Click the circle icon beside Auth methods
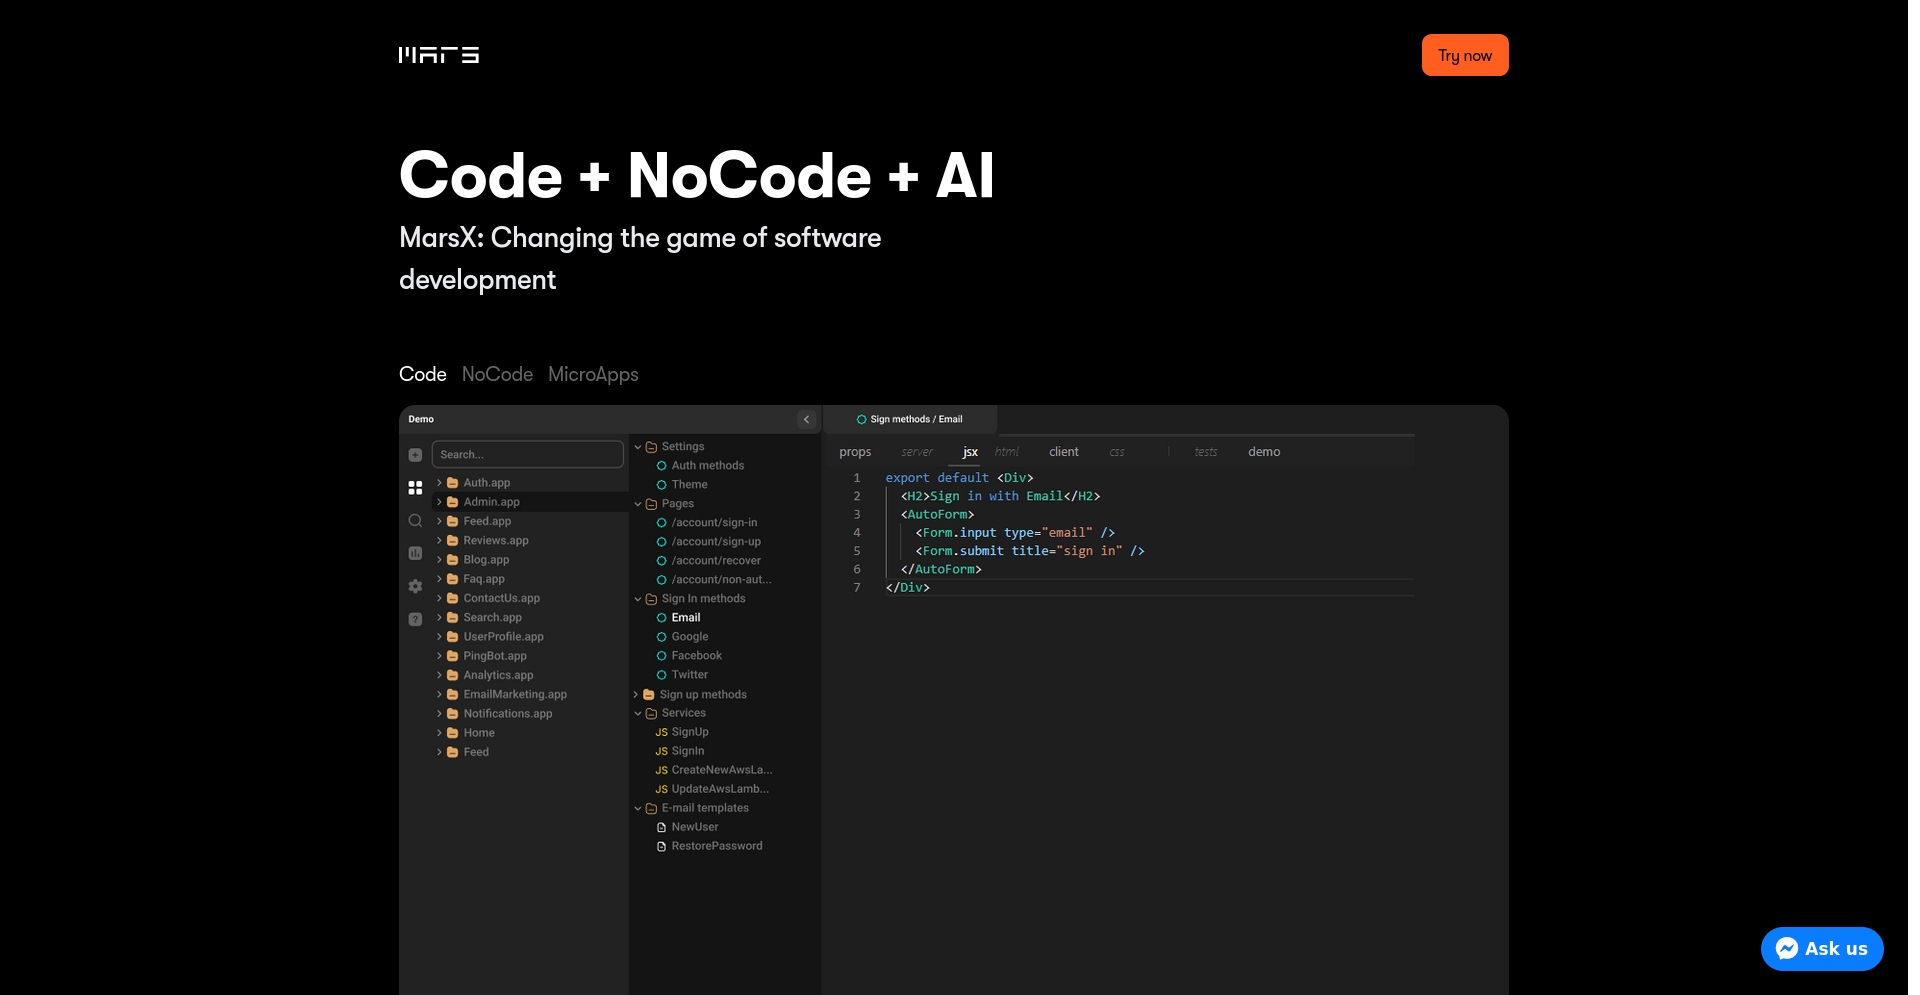Screen dimensions: 1920x995 661,466
